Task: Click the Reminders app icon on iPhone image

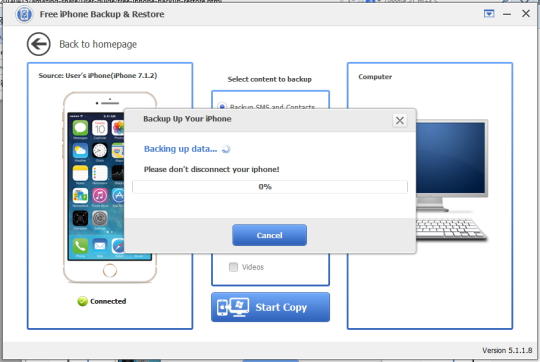Action: (x=100, y=173)
